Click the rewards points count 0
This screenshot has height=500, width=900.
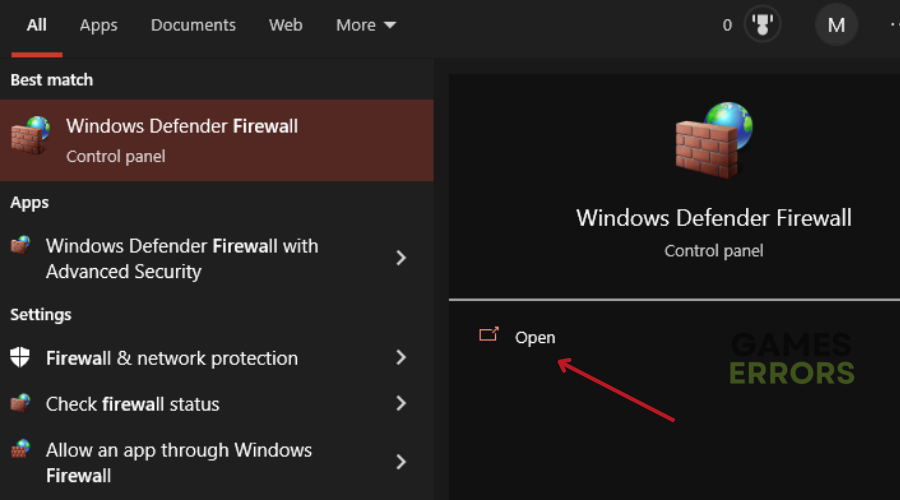click(x=727, y=25)
